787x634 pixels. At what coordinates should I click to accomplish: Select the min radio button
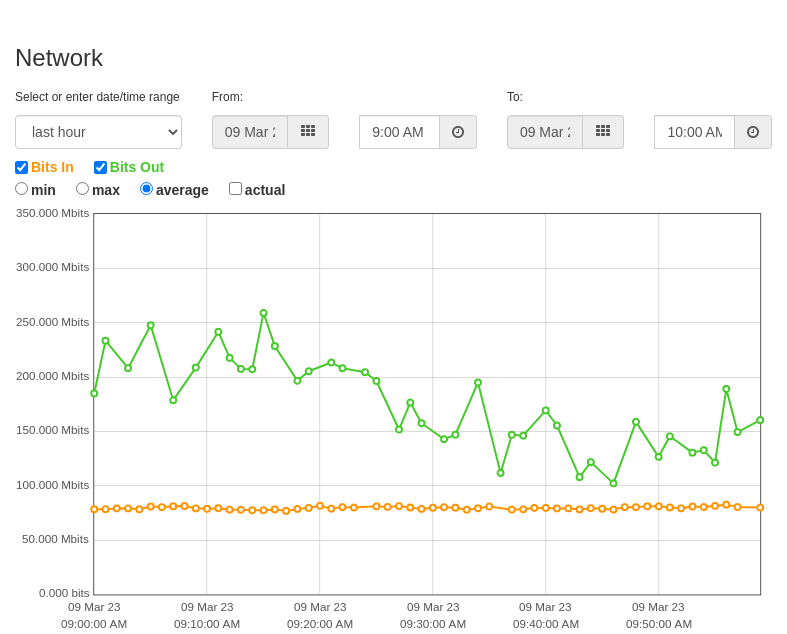[22, 189]
